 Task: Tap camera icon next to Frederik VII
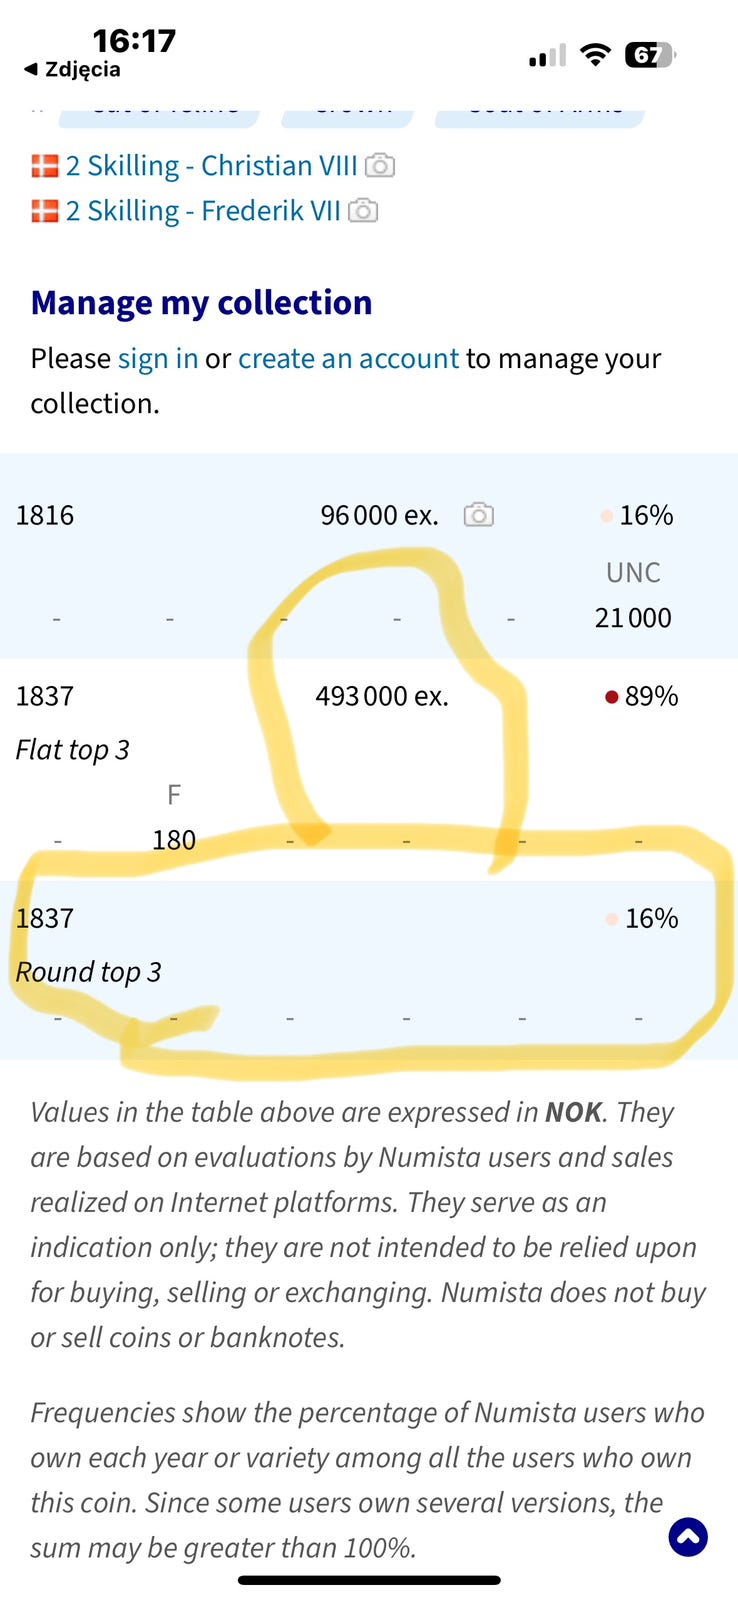[363, 211]
